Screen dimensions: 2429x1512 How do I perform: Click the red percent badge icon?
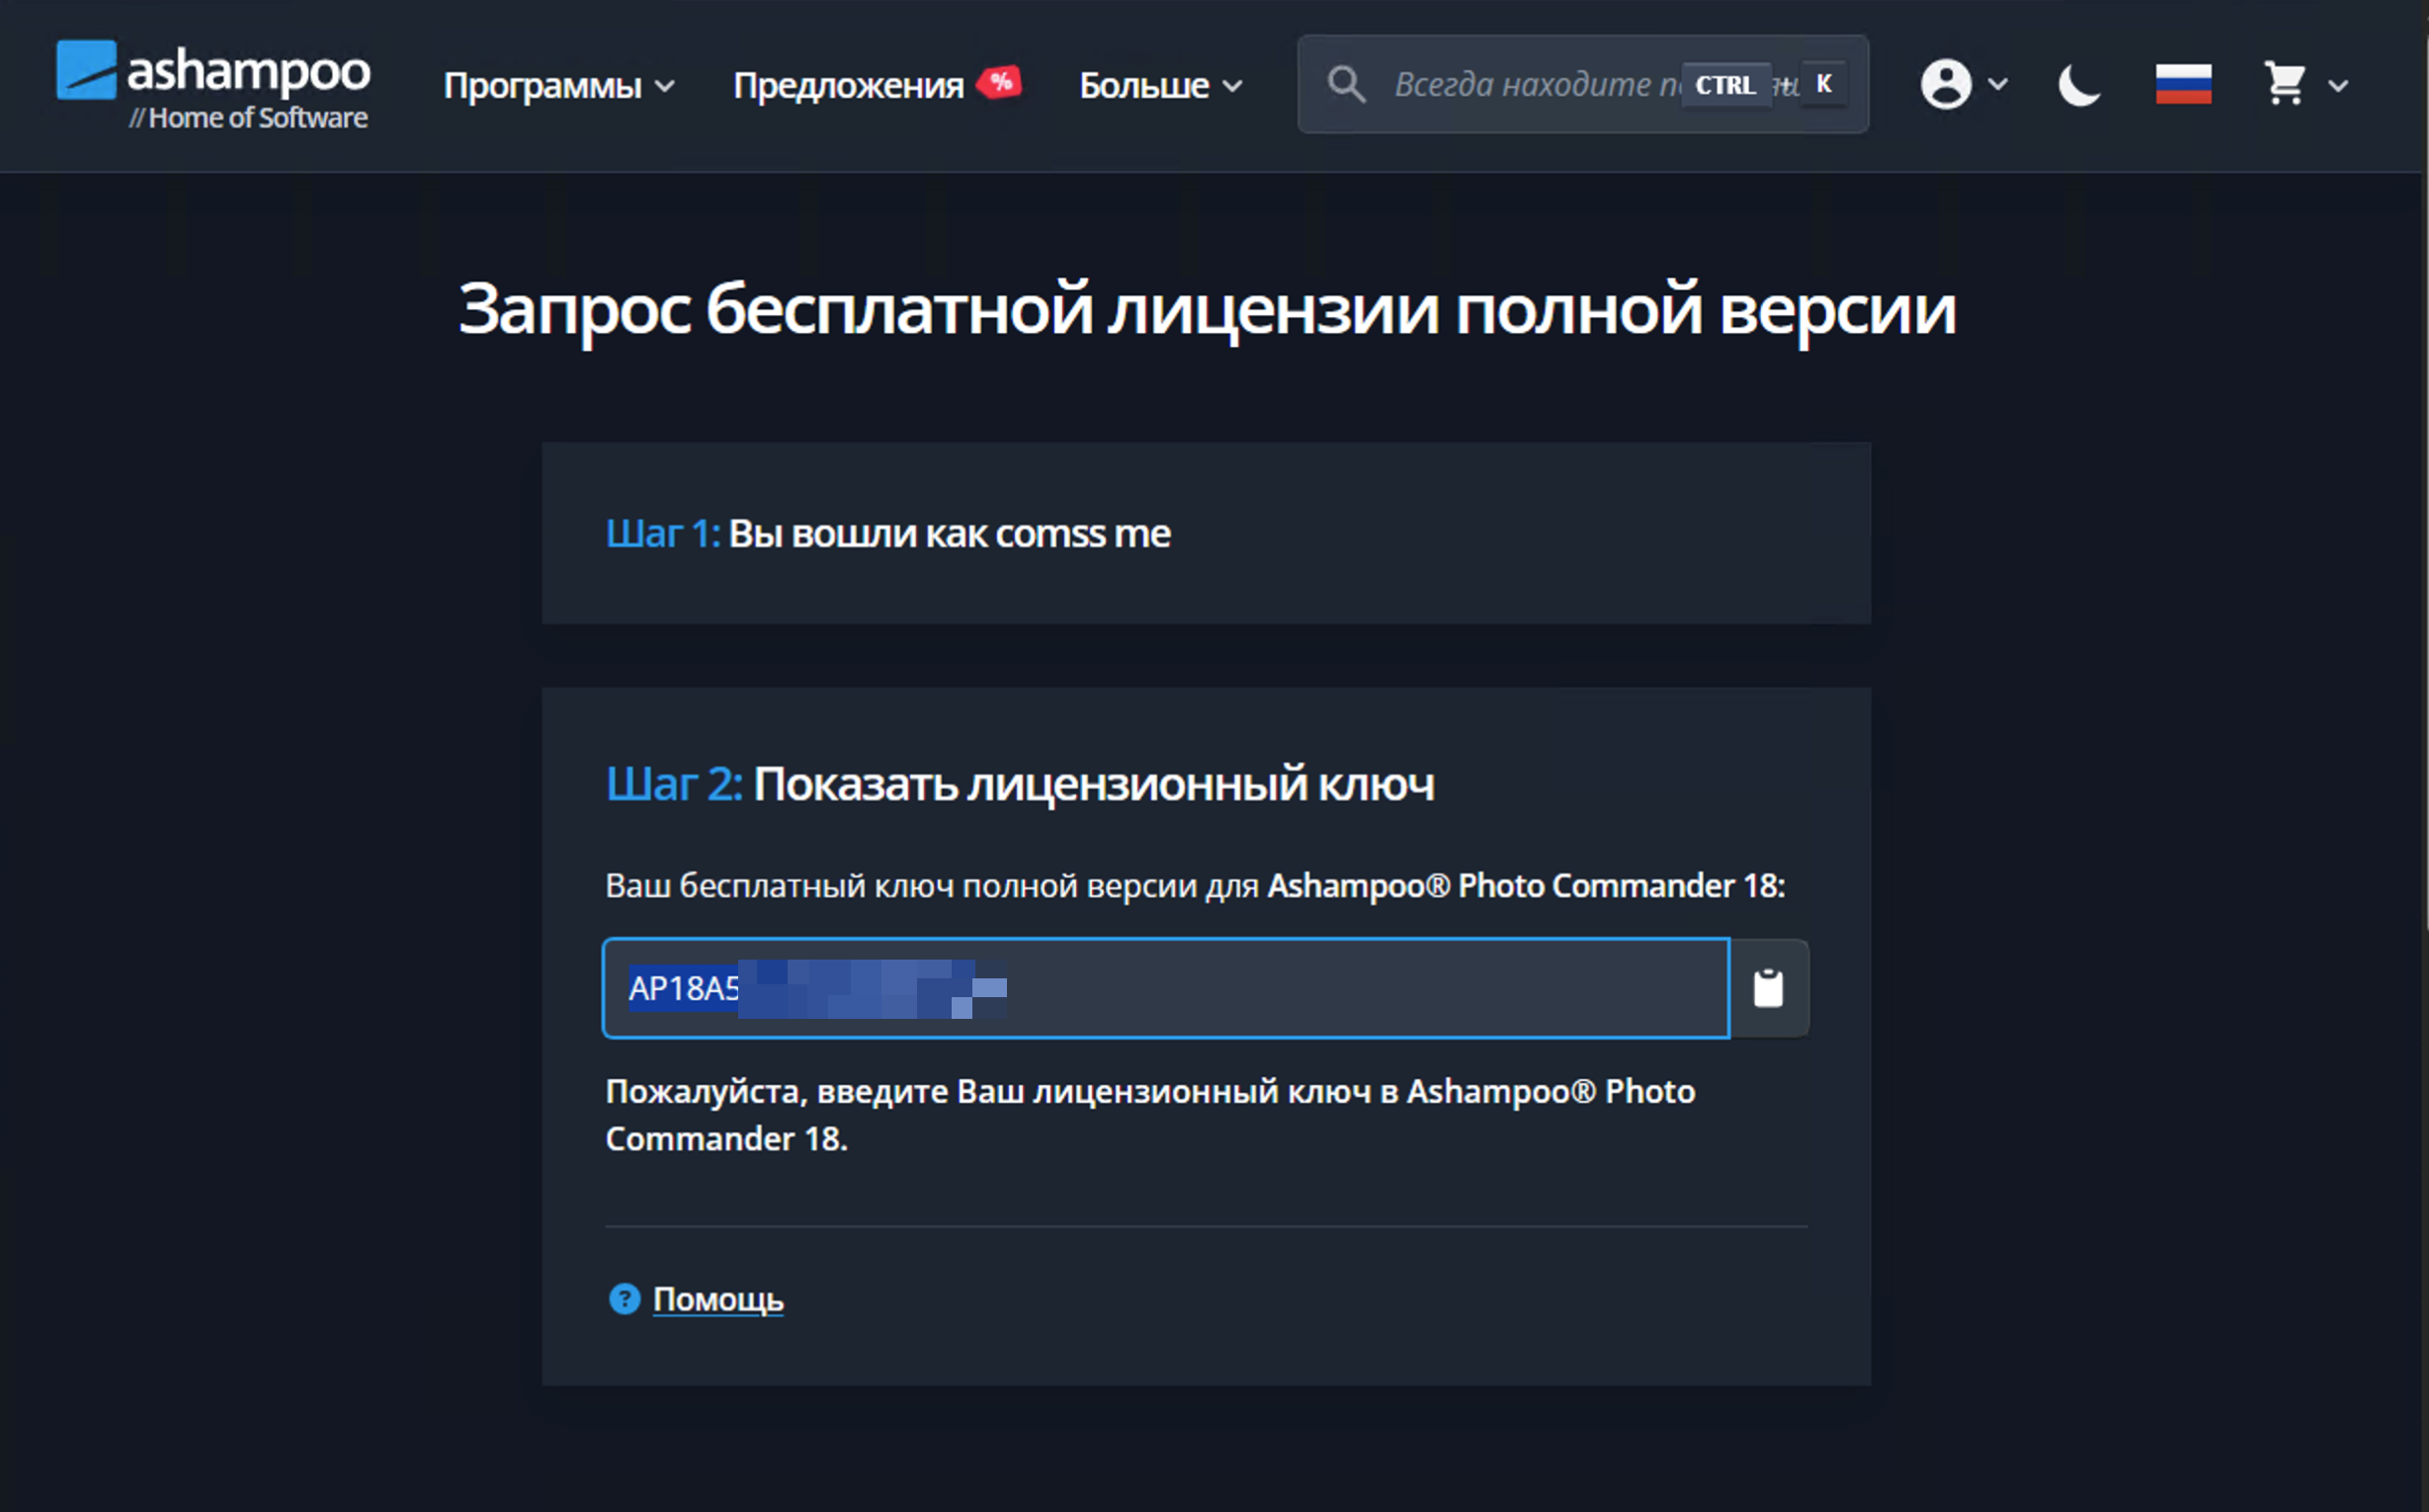[1000, 82]
